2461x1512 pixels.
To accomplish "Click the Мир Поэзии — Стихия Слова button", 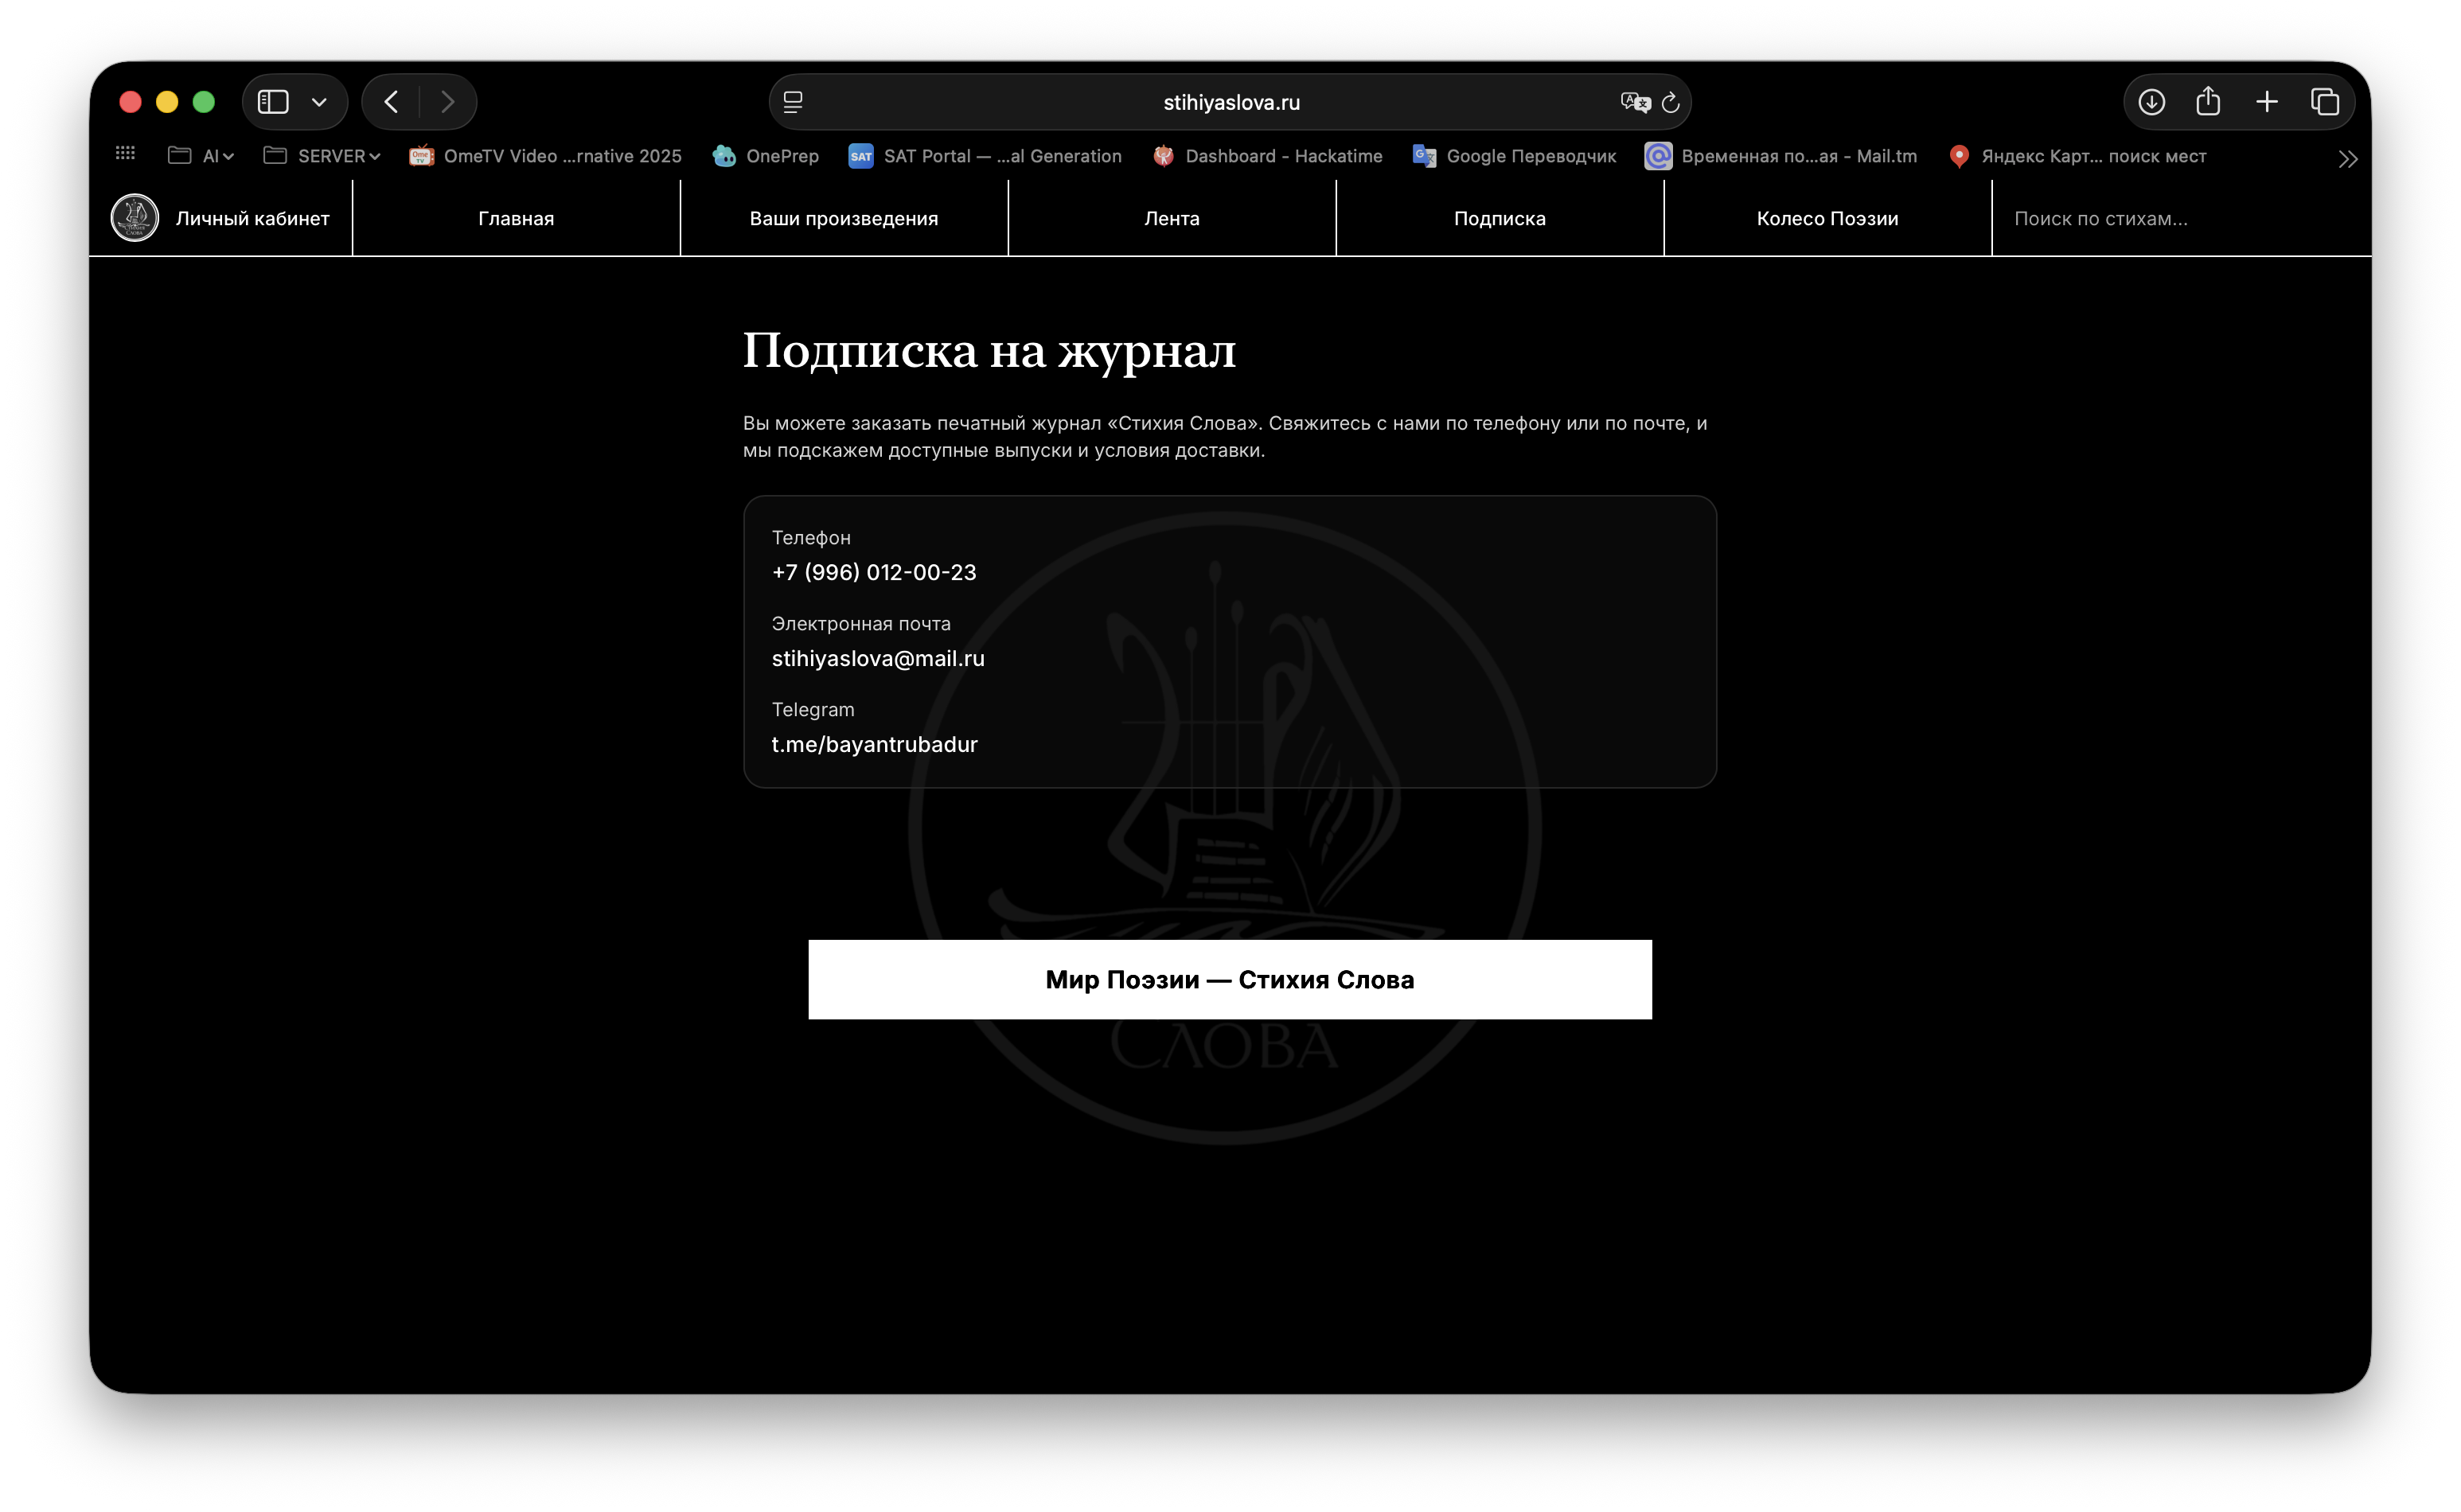I will pyautogui.click(x=1230, y=979).
